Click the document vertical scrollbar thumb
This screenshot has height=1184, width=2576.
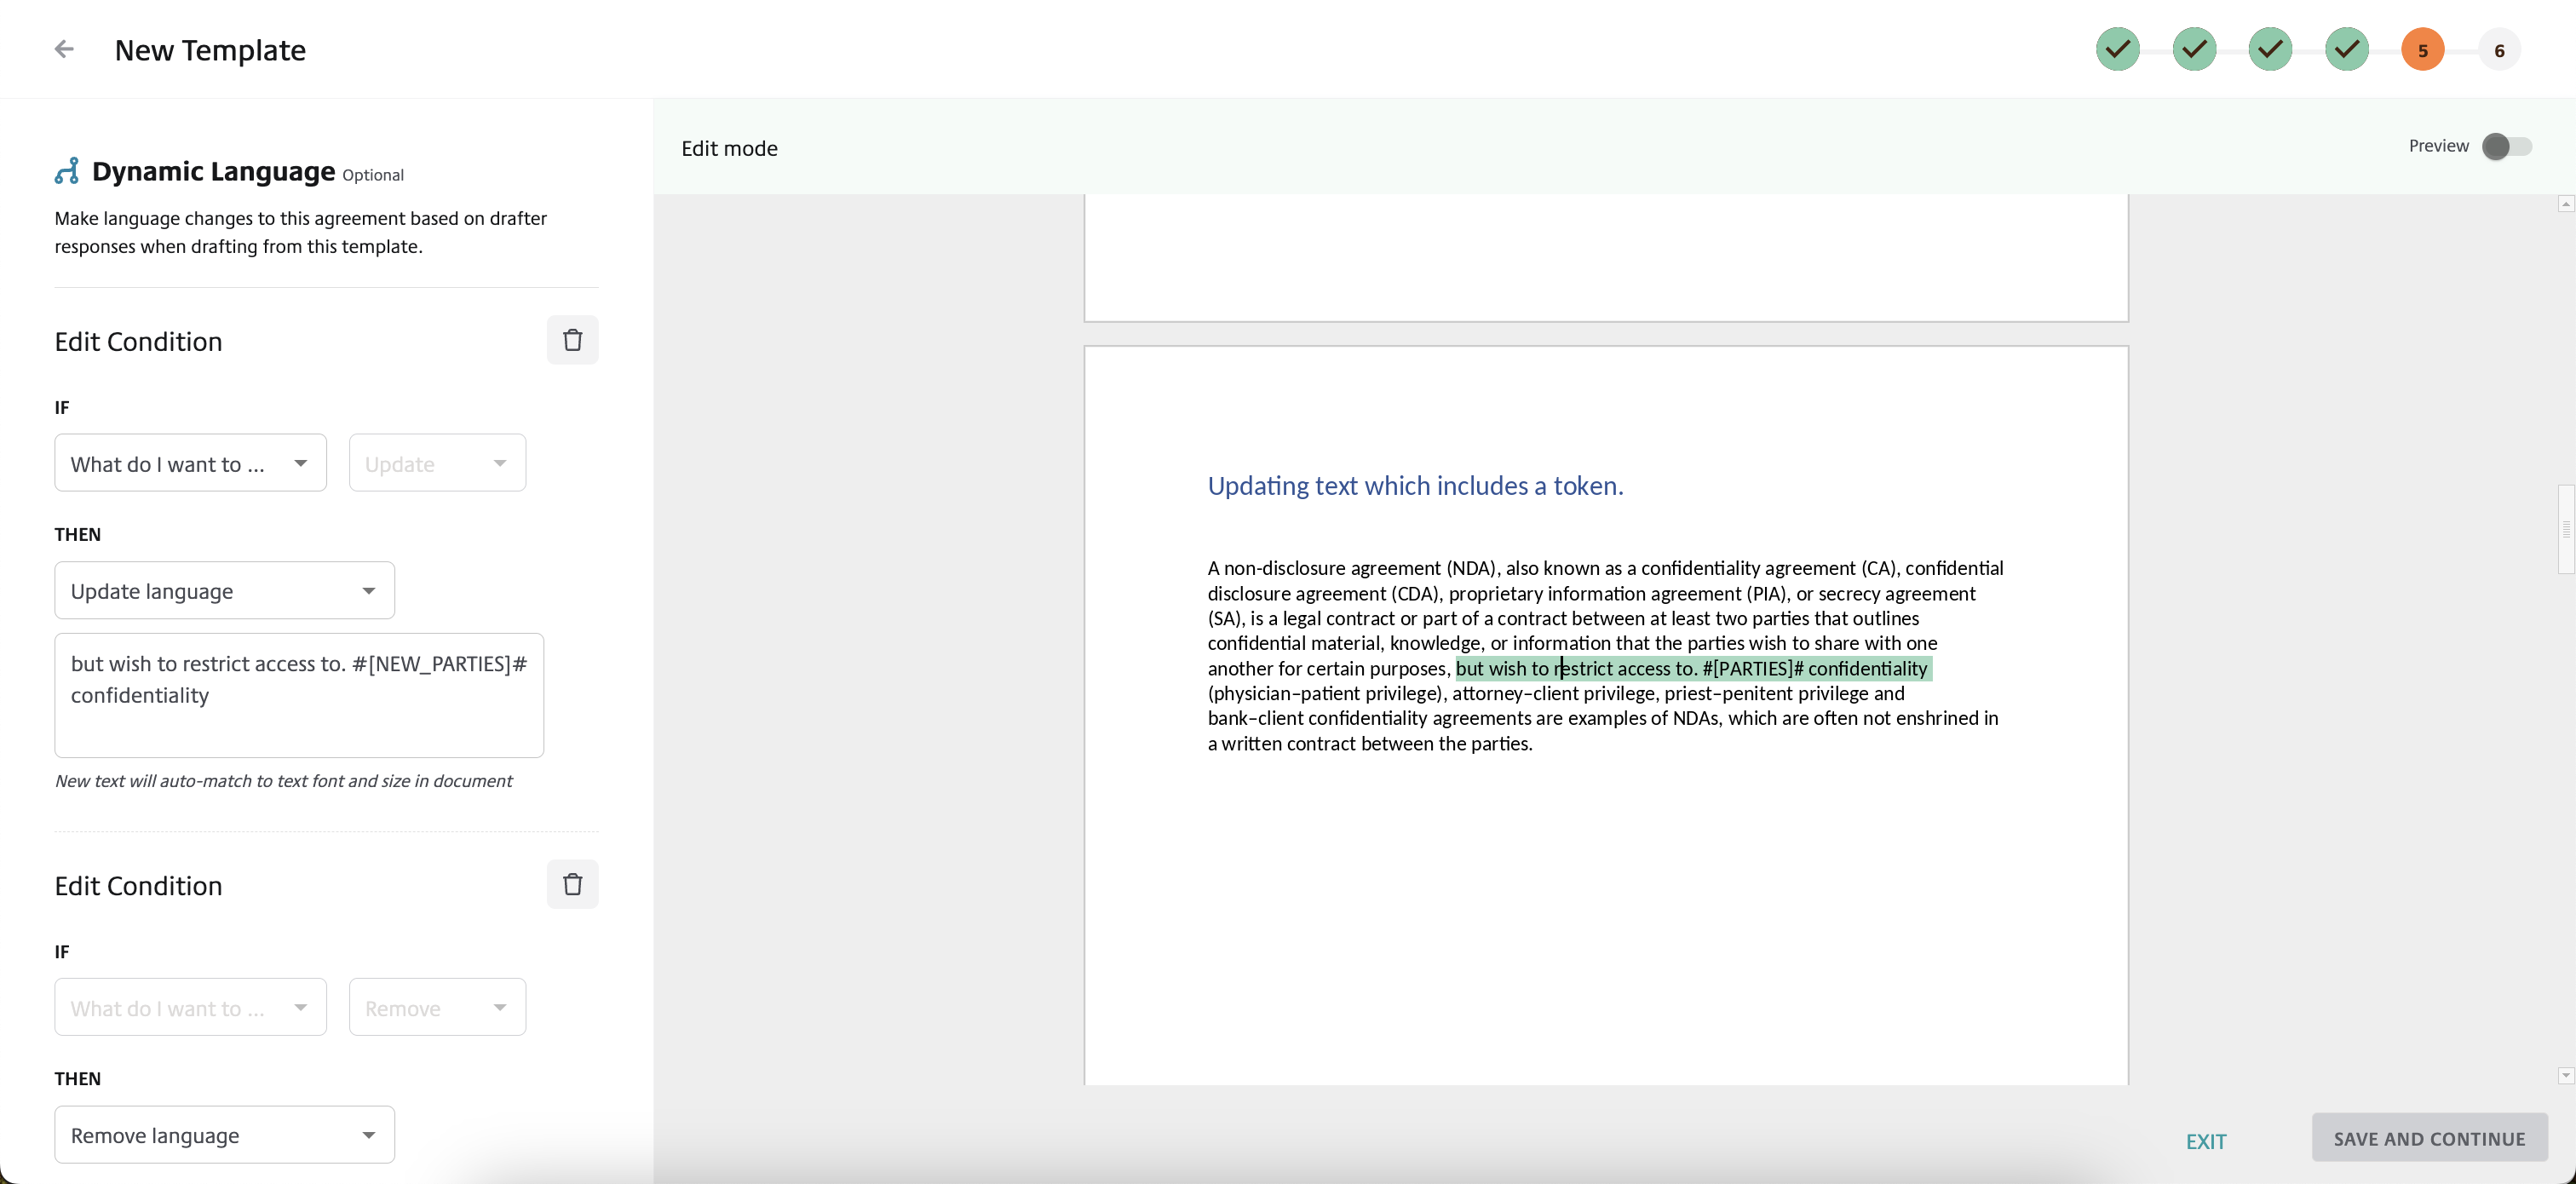coord(2565,529)
